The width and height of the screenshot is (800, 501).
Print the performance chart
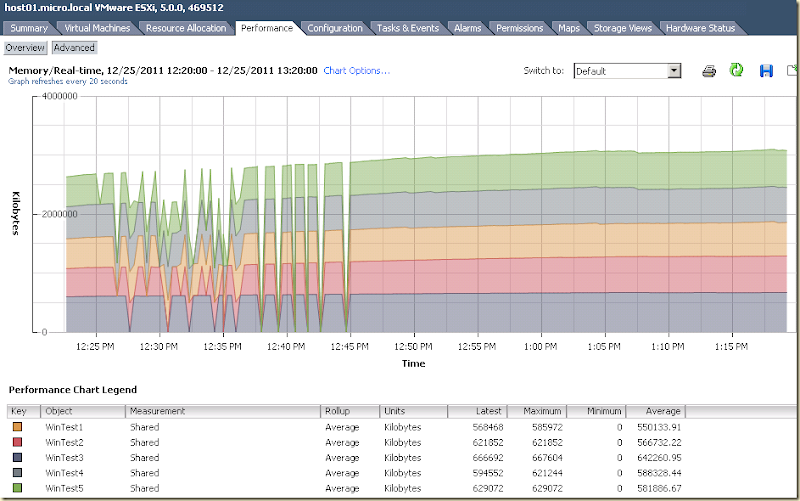click(709, 71)
